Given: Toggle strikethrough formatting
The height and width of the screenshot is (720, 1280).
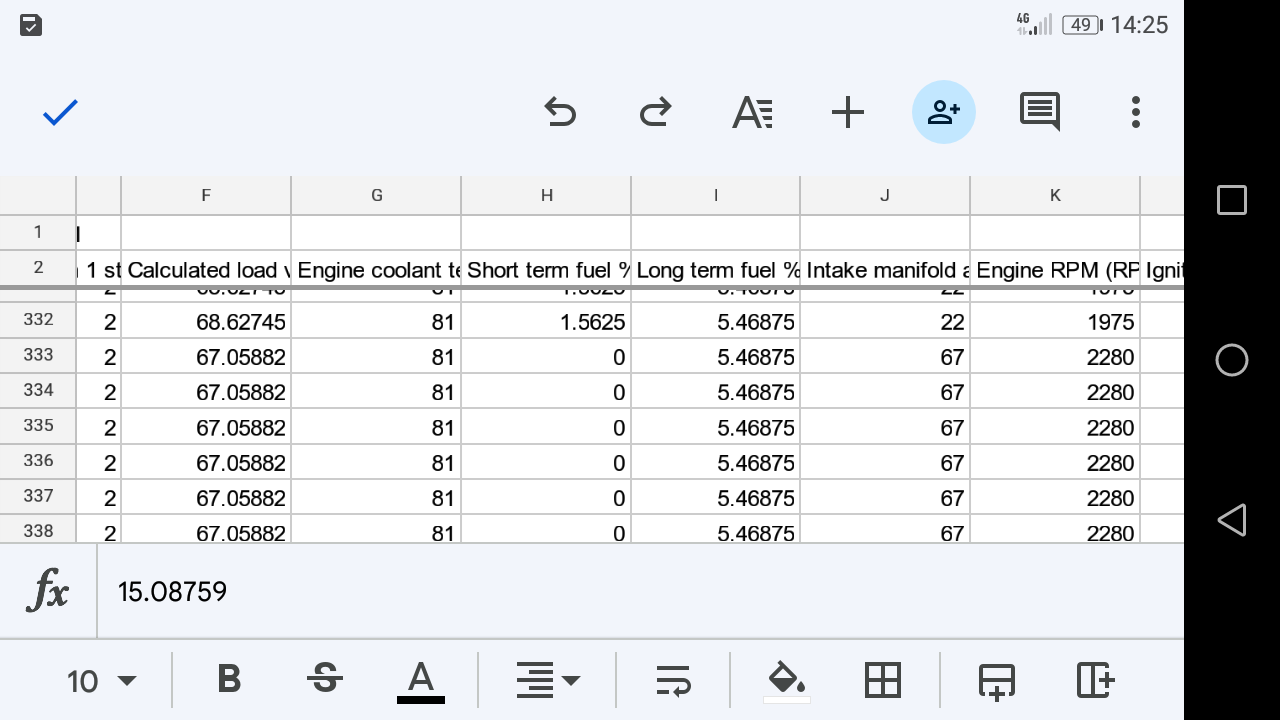Looking at the screenshot, I should click(324, 680).
